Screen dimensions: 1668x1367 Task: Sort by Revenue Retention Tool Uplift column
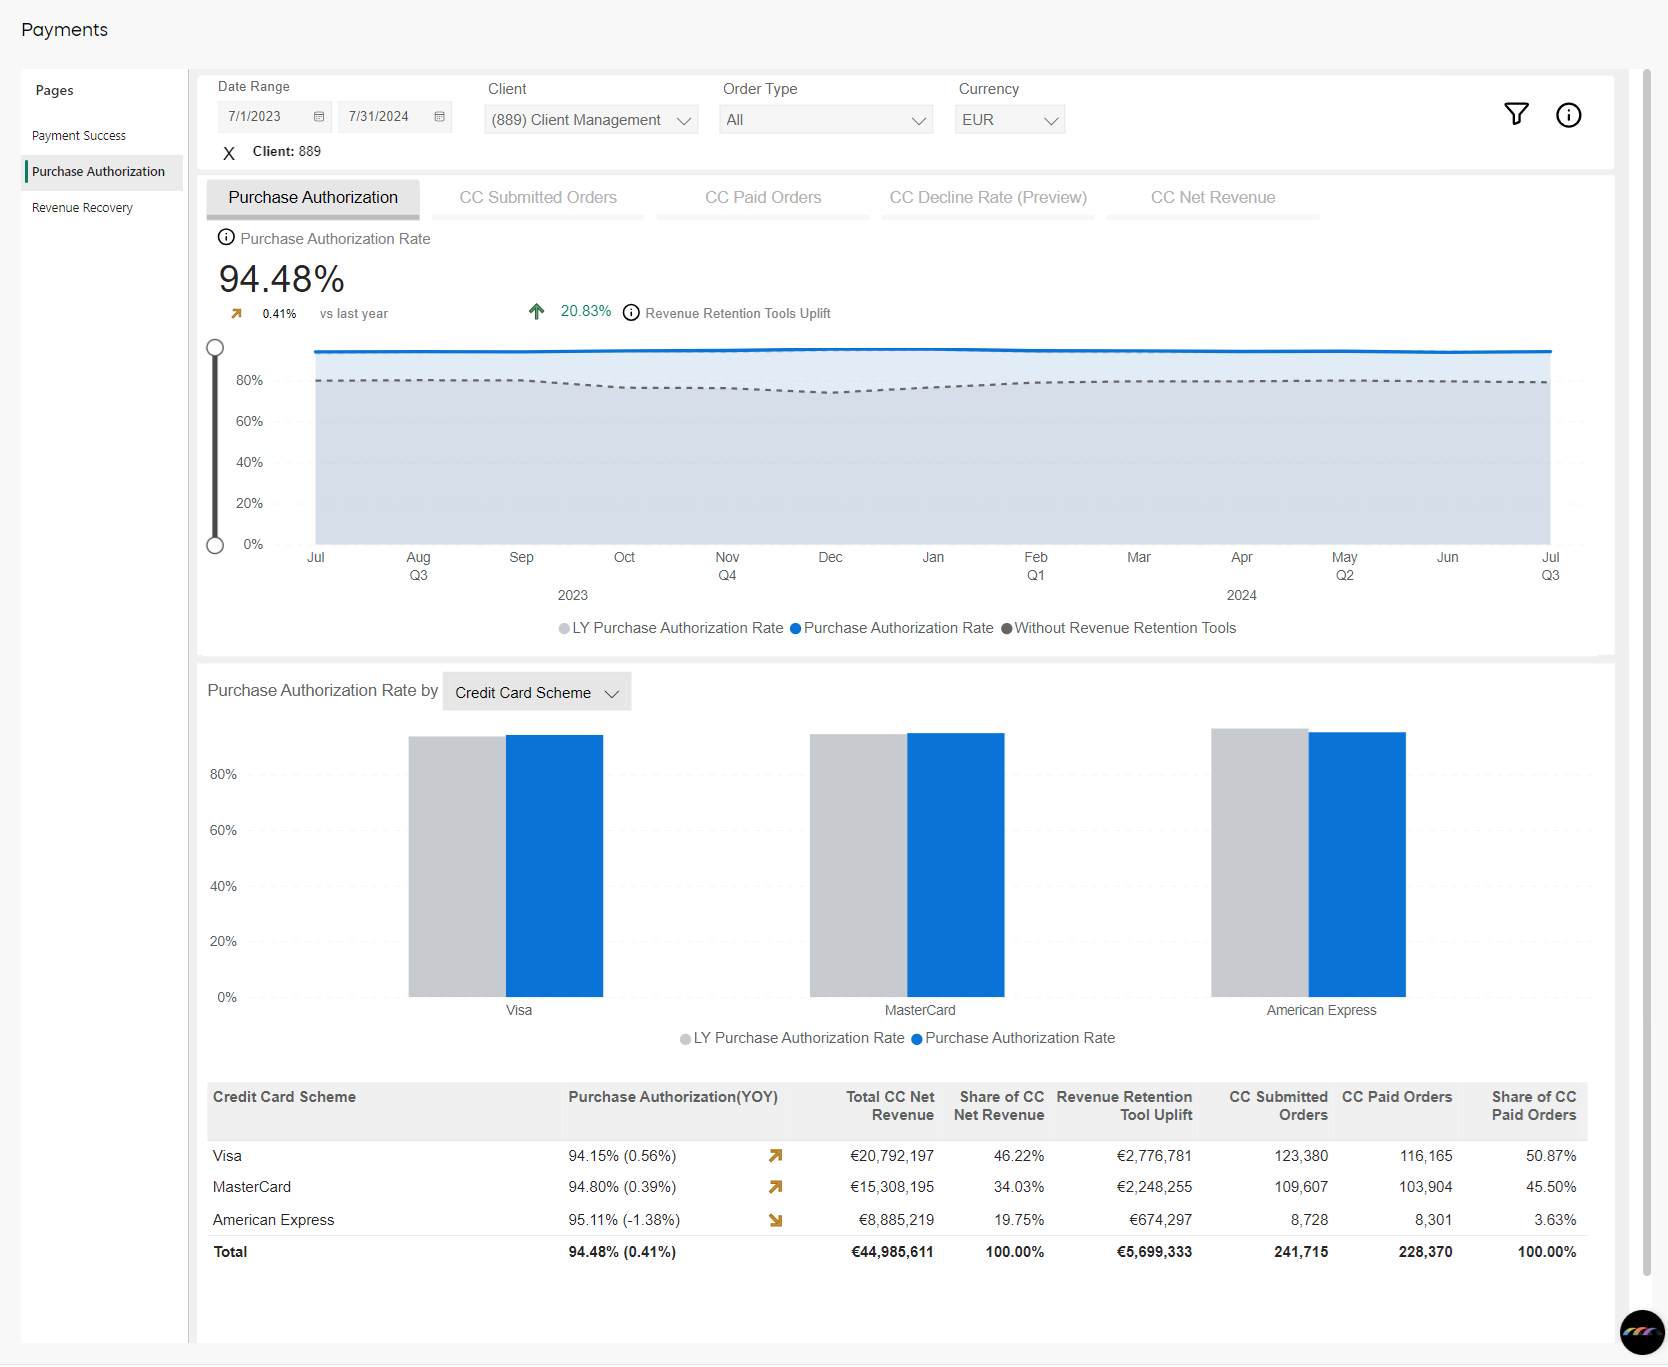[1124, 1106]
